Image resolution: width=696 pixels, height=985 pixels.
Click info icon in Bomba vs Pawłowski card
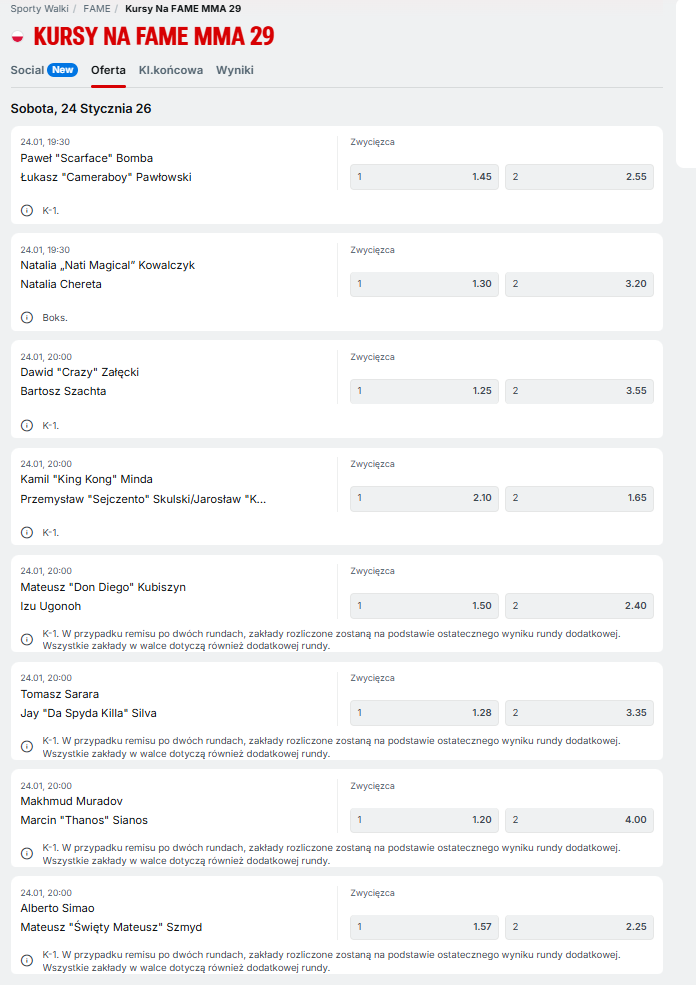coord(27,210)
